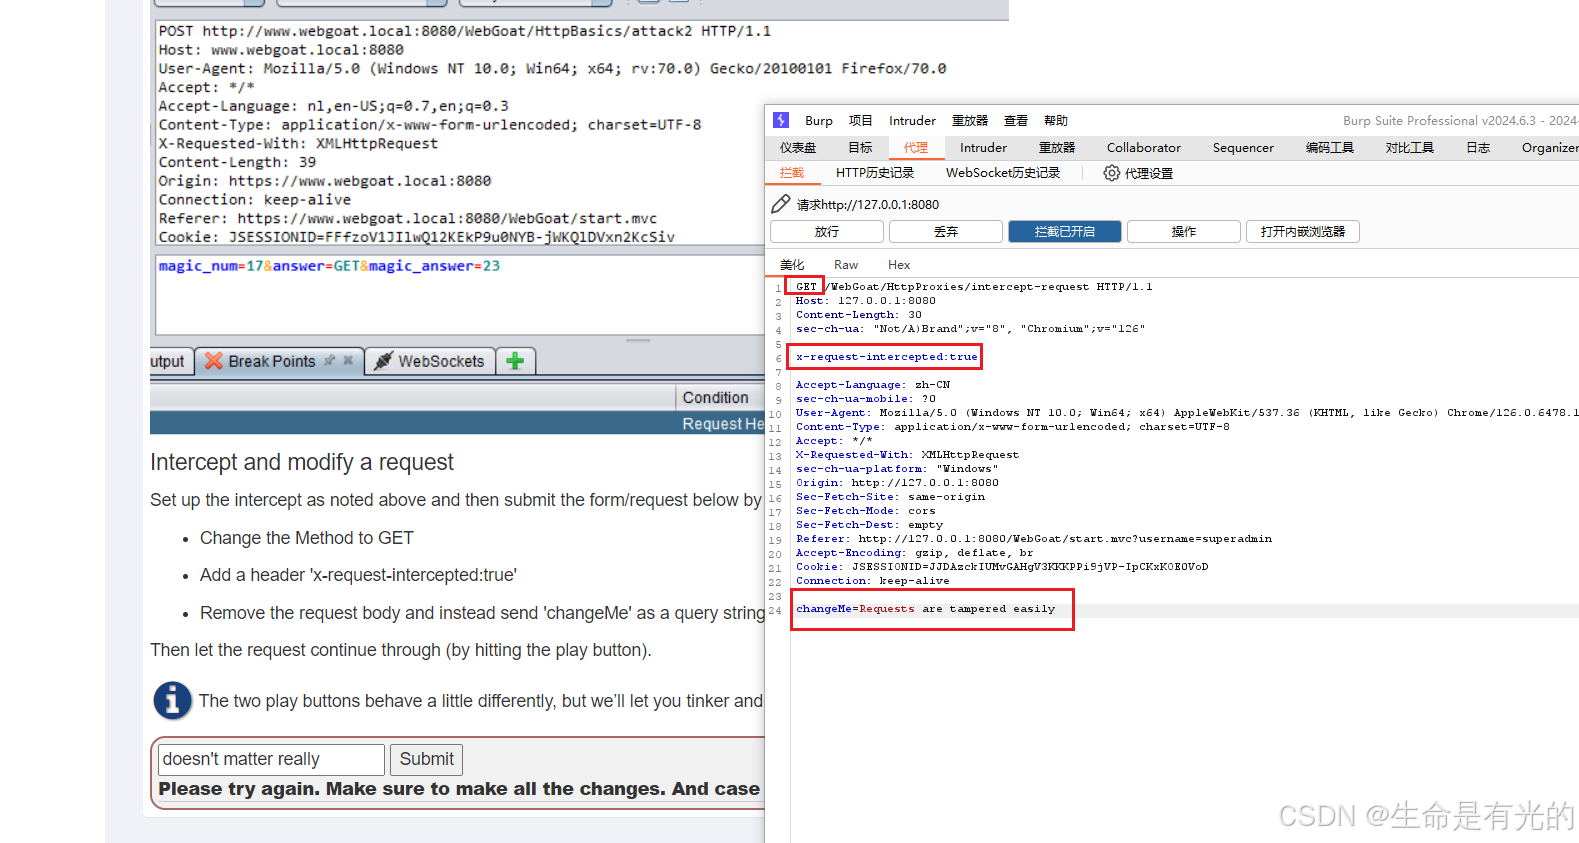Click the Origin: http://127.0.0.1:8080 line
1579x843 pixels.
pos(897,482)
